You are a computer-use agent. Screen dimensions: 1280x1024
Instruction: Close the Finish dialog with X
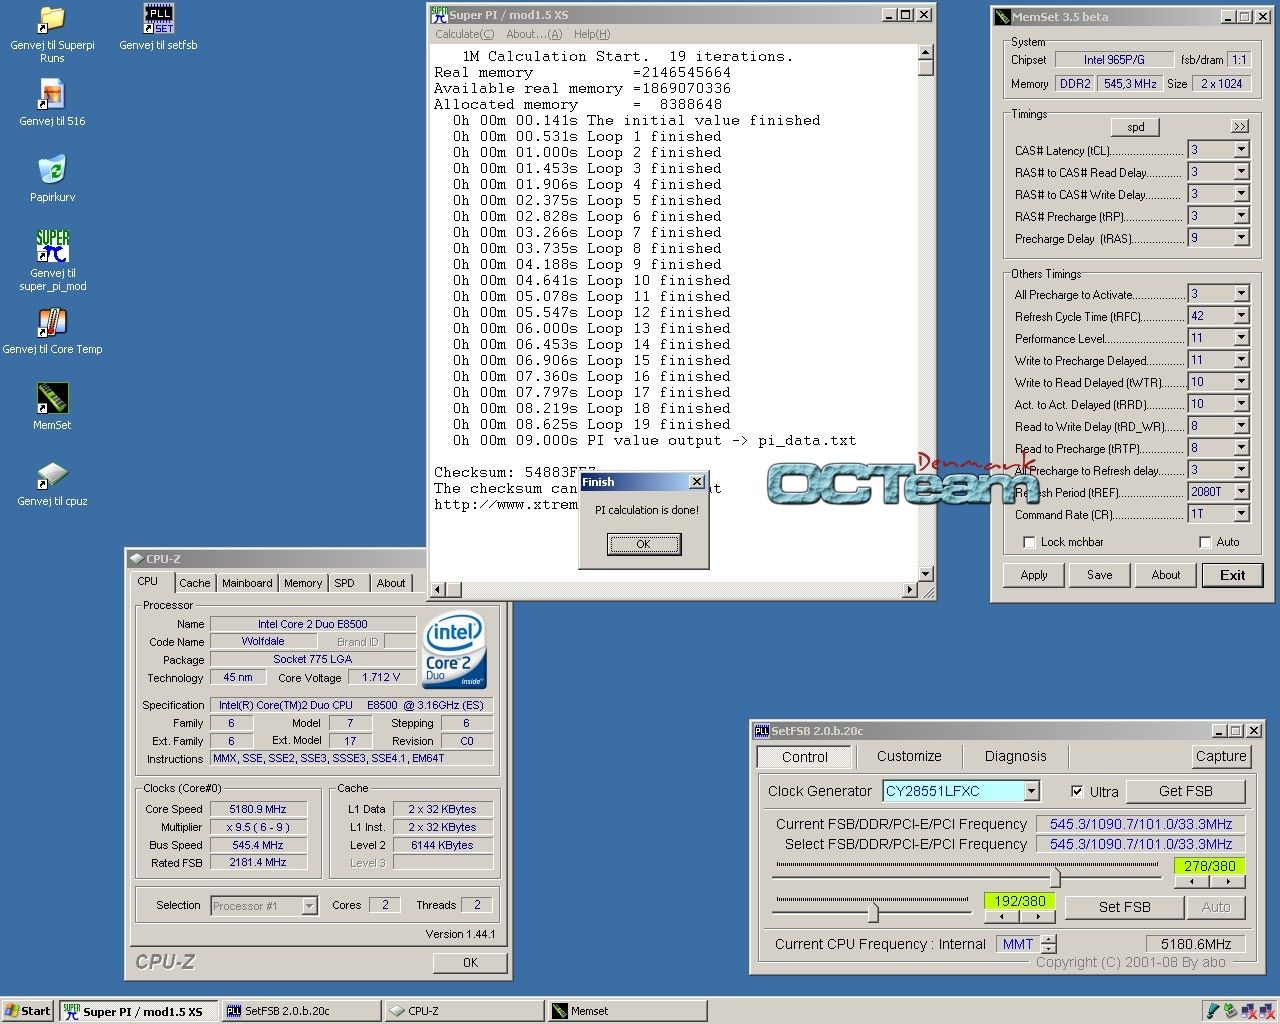[x=697, y=482]
